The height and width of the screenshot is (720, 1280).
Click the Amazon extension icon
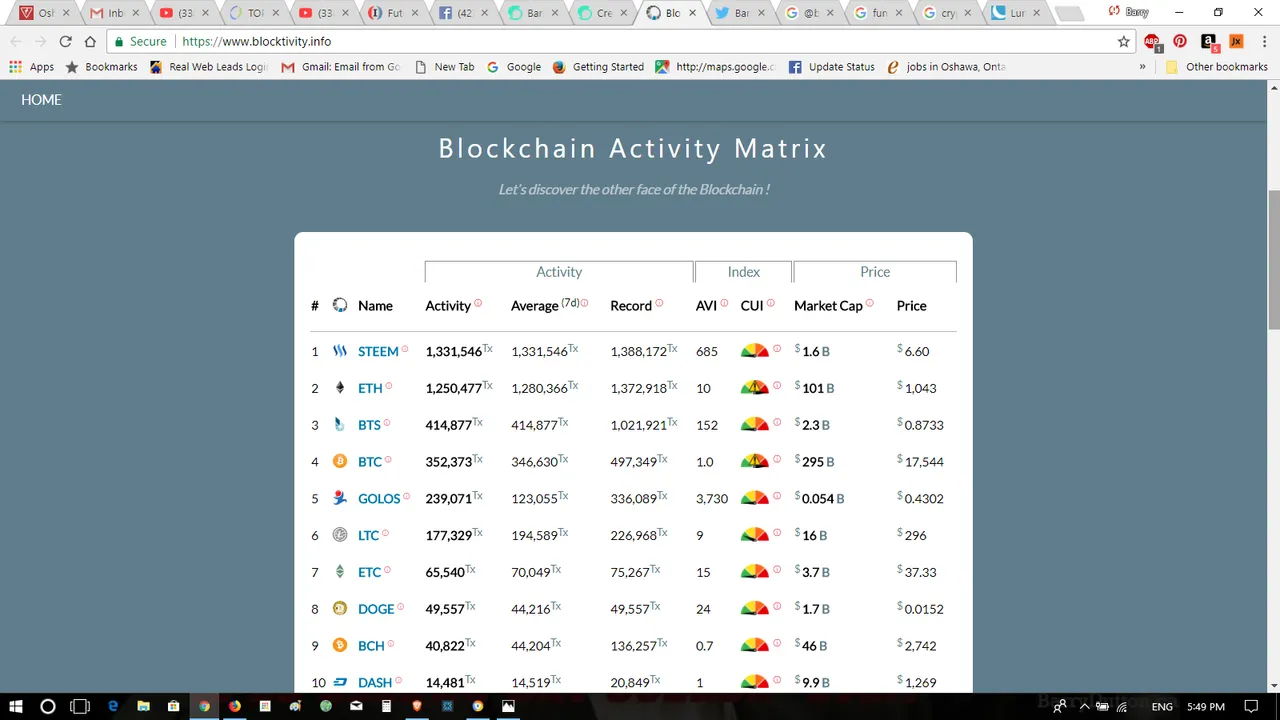click(x=1209, y=42)
